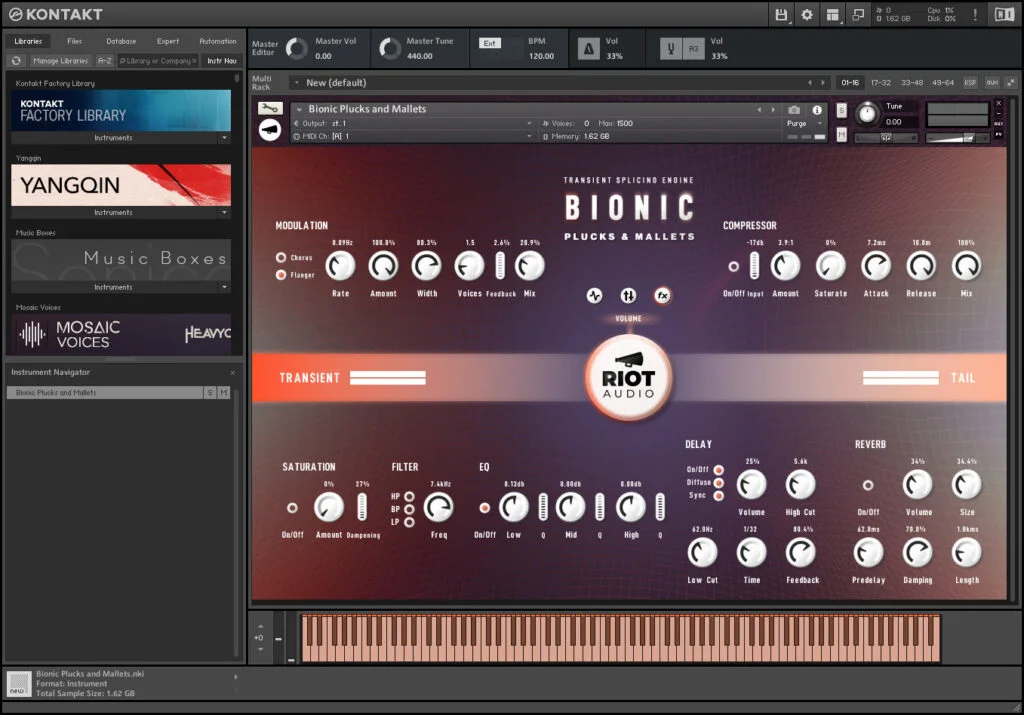Toggle the metronome icon

click(588, 49)
